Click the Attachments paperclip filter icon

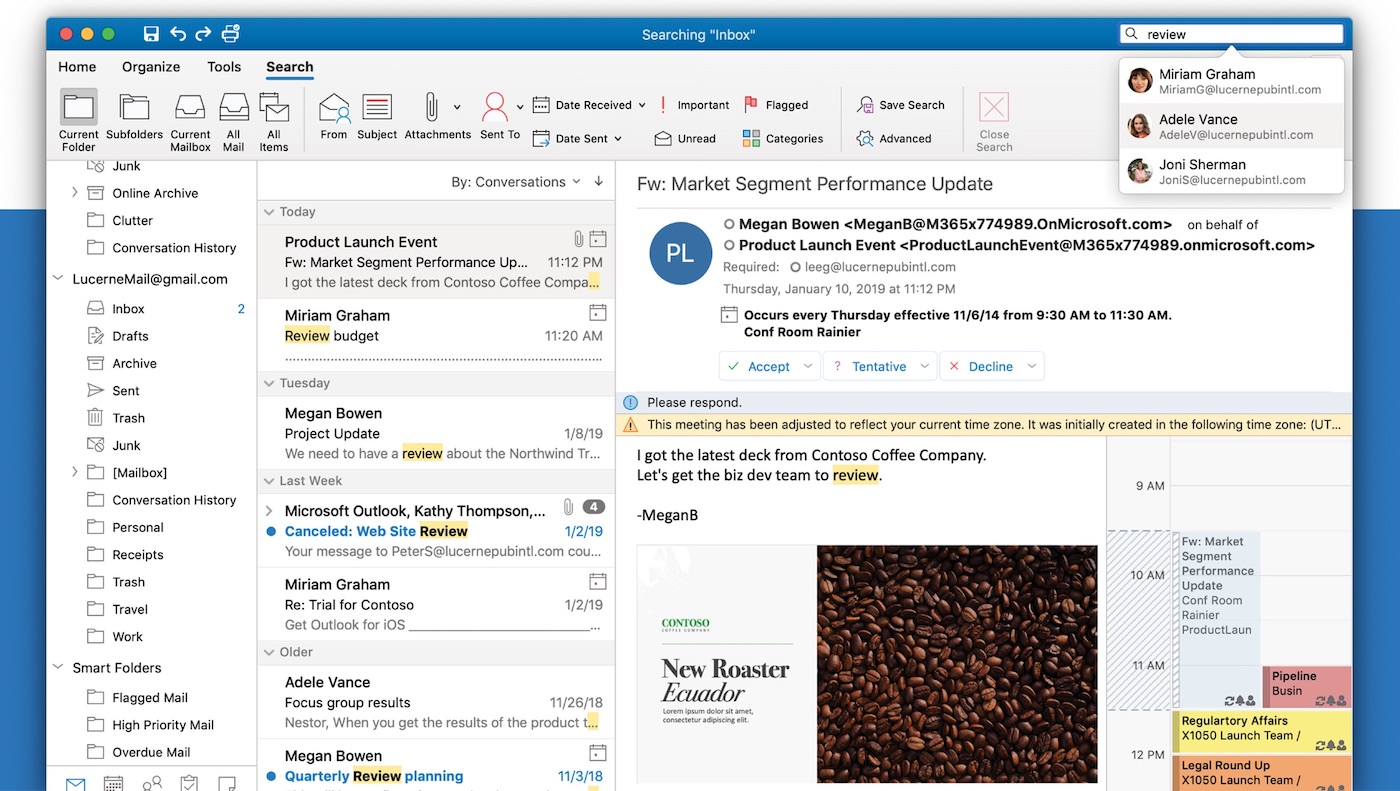[x=431, y=107]
